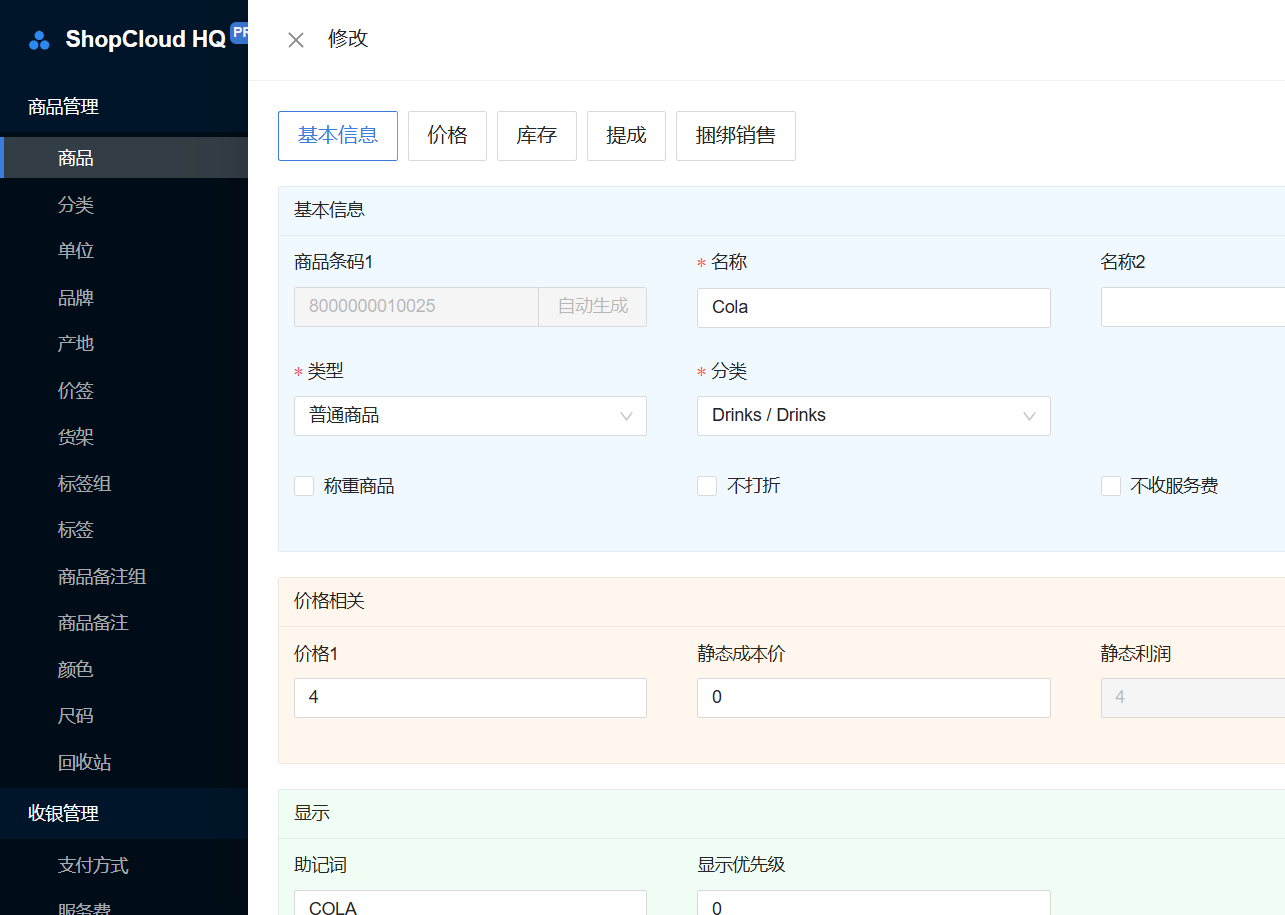Image resolution: width=1285 pixels, height=915 pixels.
Task: Open 支付方式 under 收银管理
Action: [93, 866]
